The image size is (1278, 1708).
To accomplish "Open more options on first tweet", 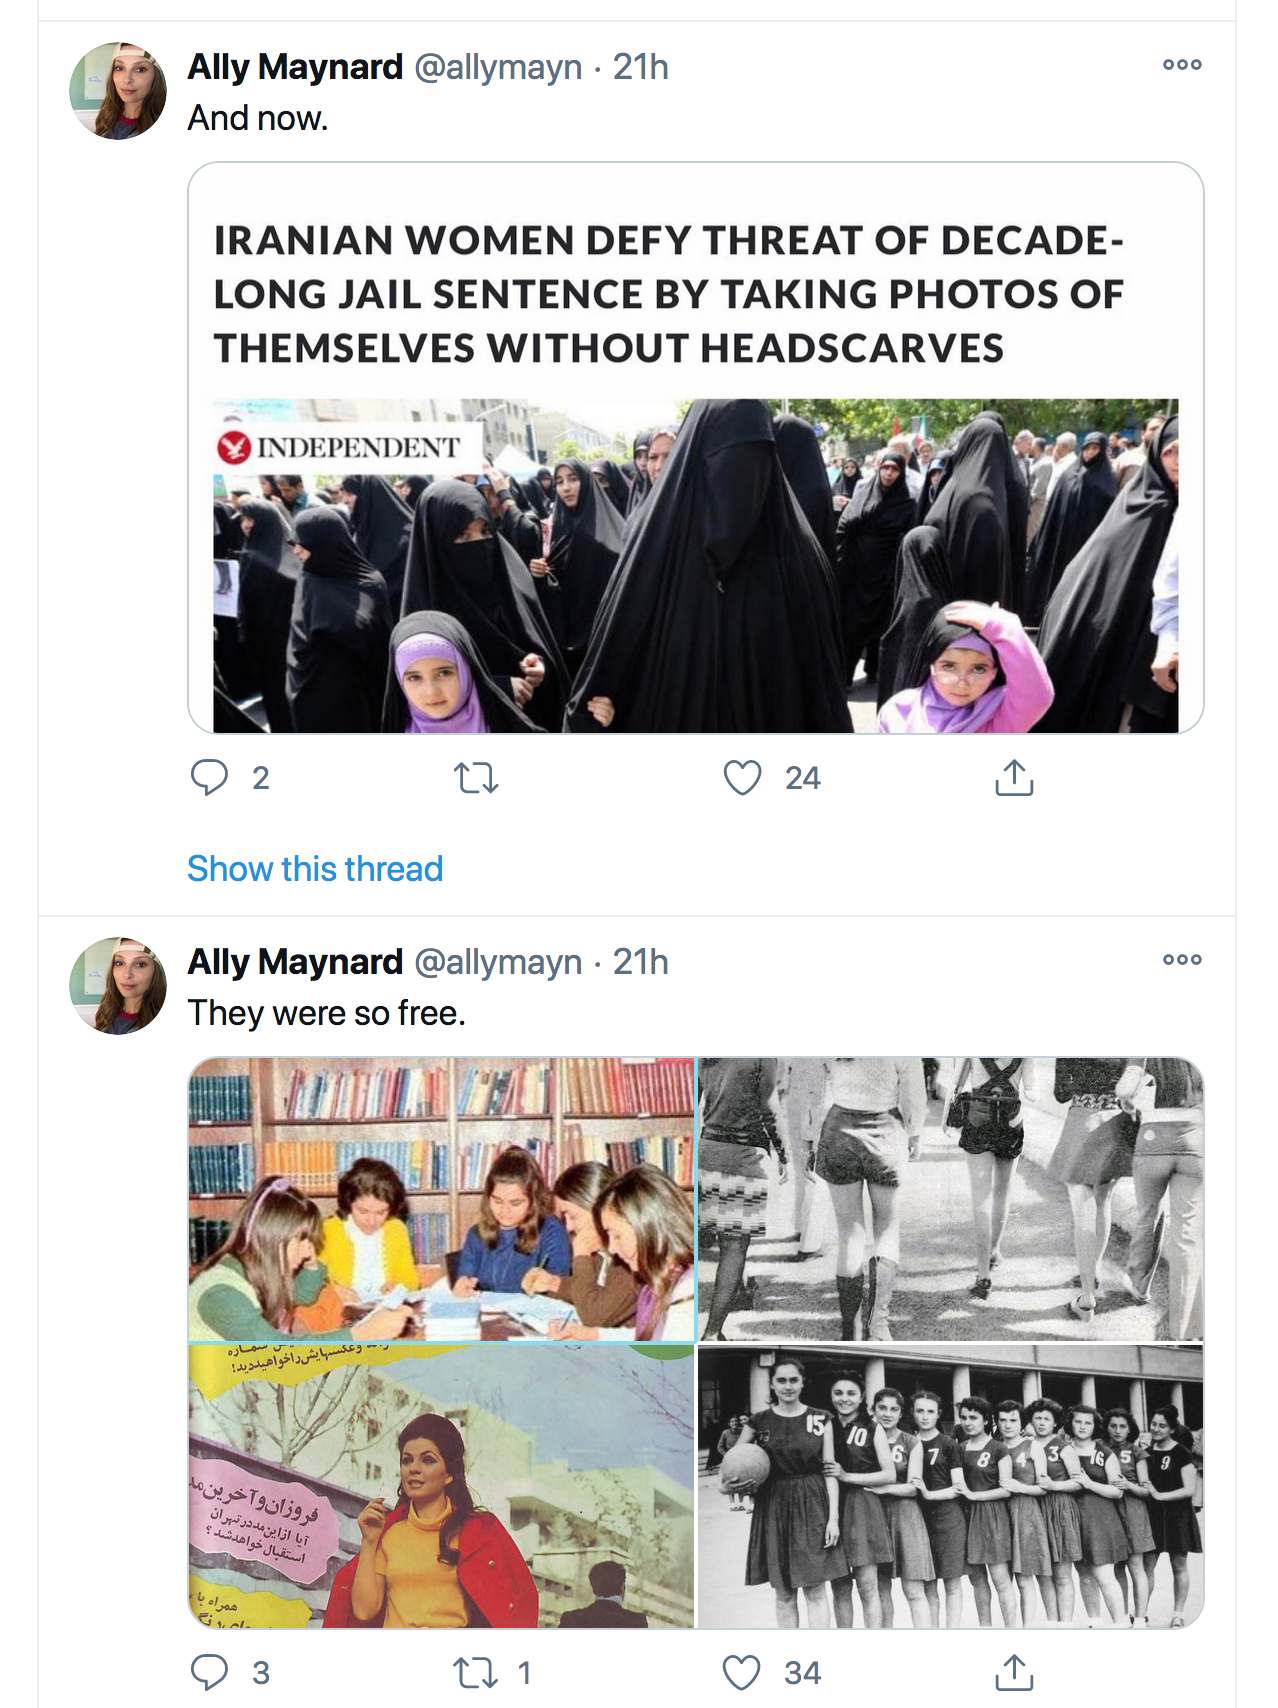I will pyautogui.click(x=1182, y=64).
